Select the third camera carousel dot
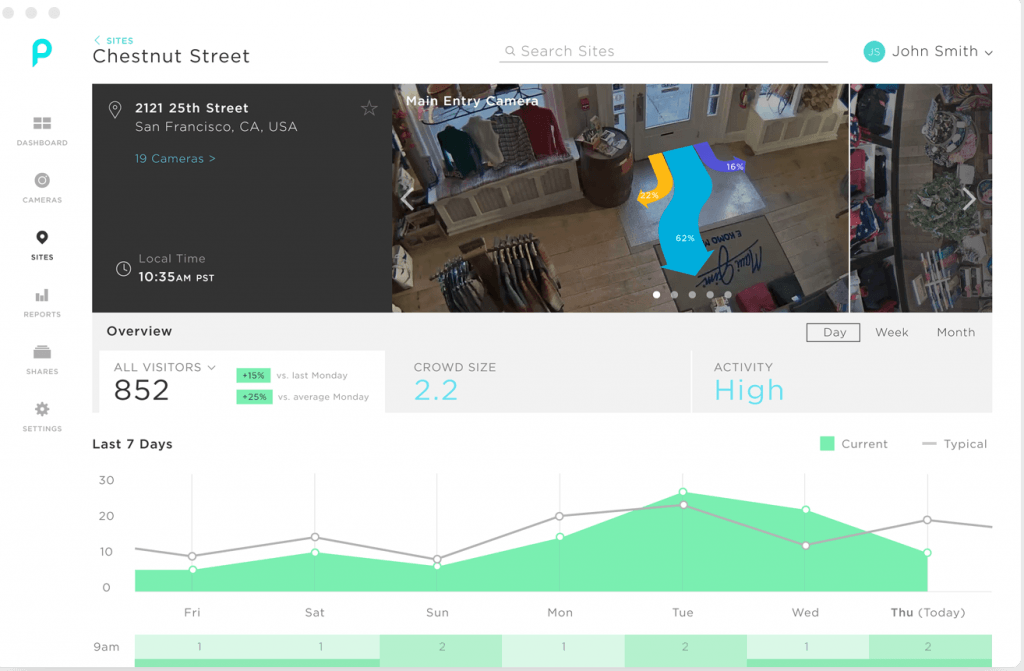1024x671 pixels. [x=693, y=295]
